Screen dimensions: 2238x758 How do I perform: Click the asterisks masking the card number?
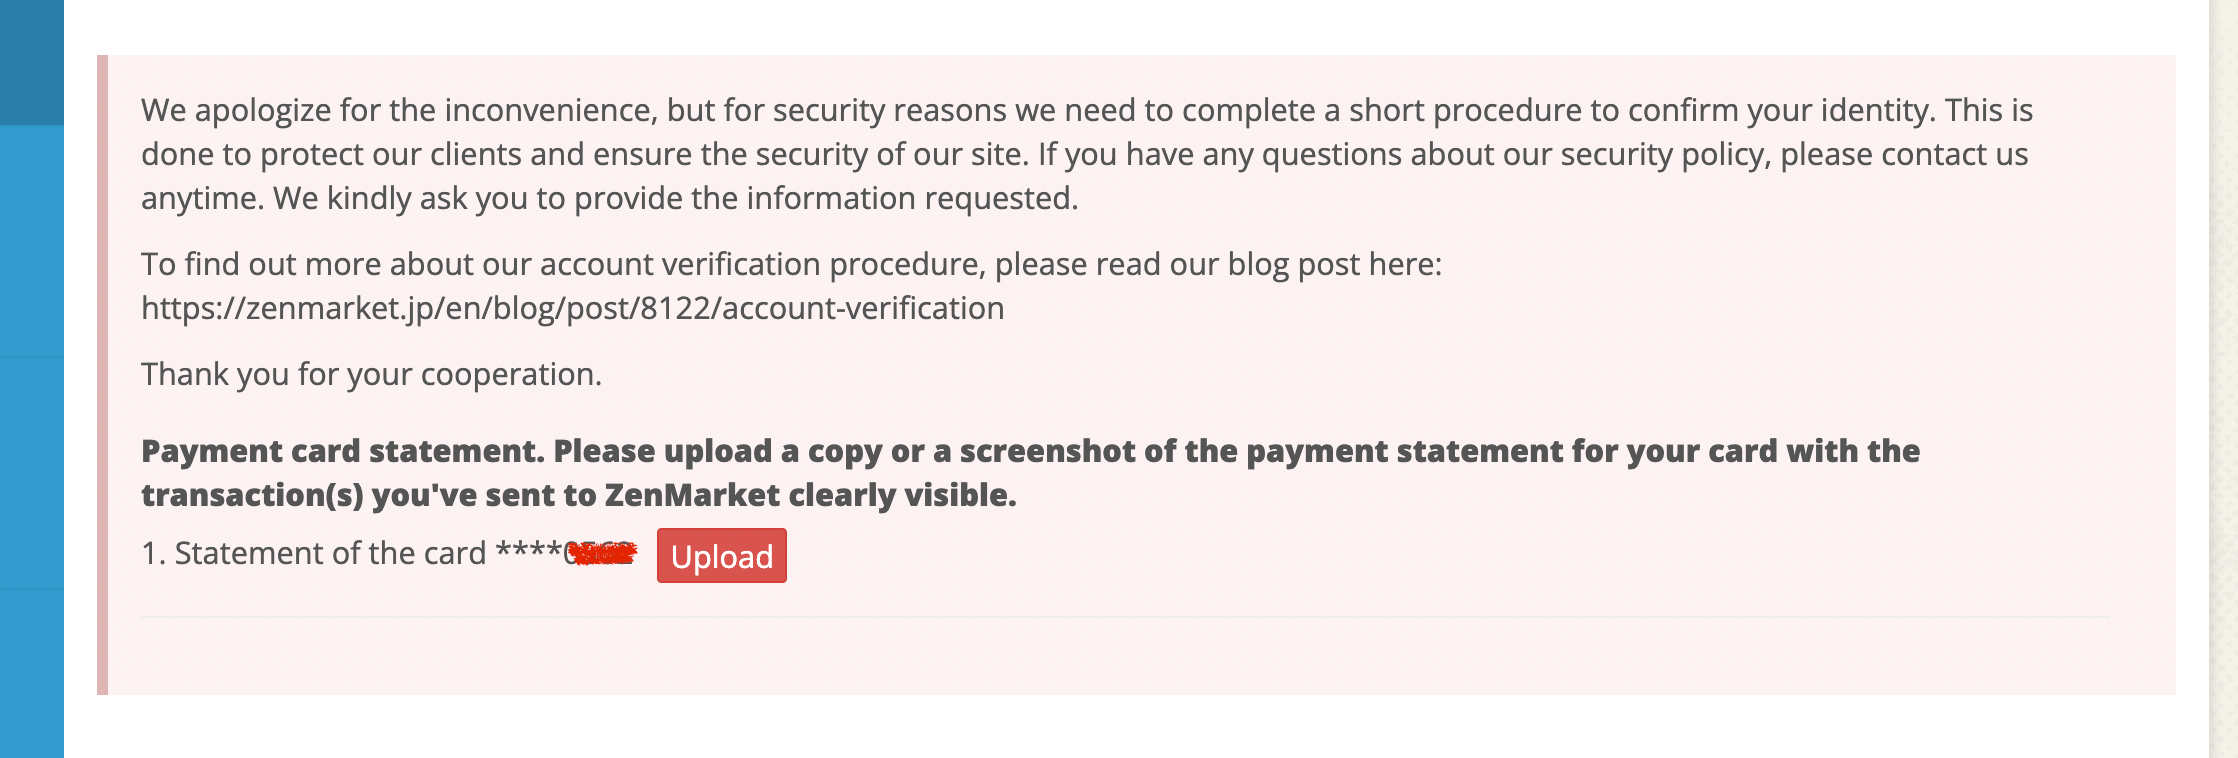click(x=529, y=550)
